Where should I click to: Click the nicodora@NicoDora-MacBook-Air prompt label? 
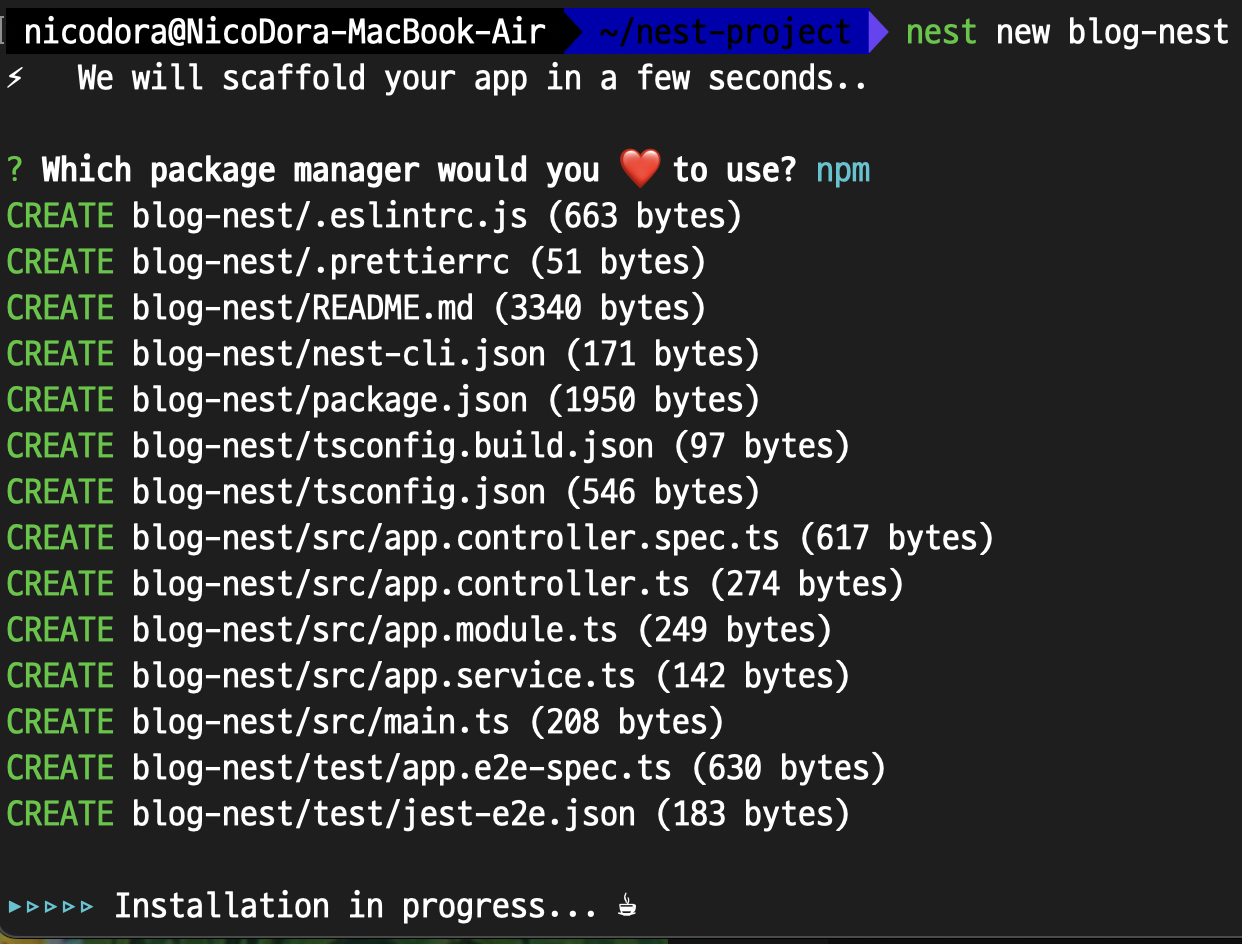tap(285, 32)
